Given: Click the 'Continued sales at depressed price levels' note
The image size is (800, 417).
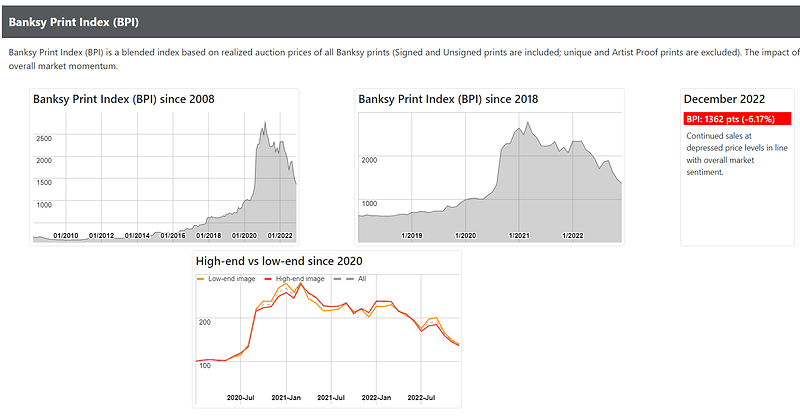Looking at the screenshot, I should pyautogui.click(x=737, y=154).
